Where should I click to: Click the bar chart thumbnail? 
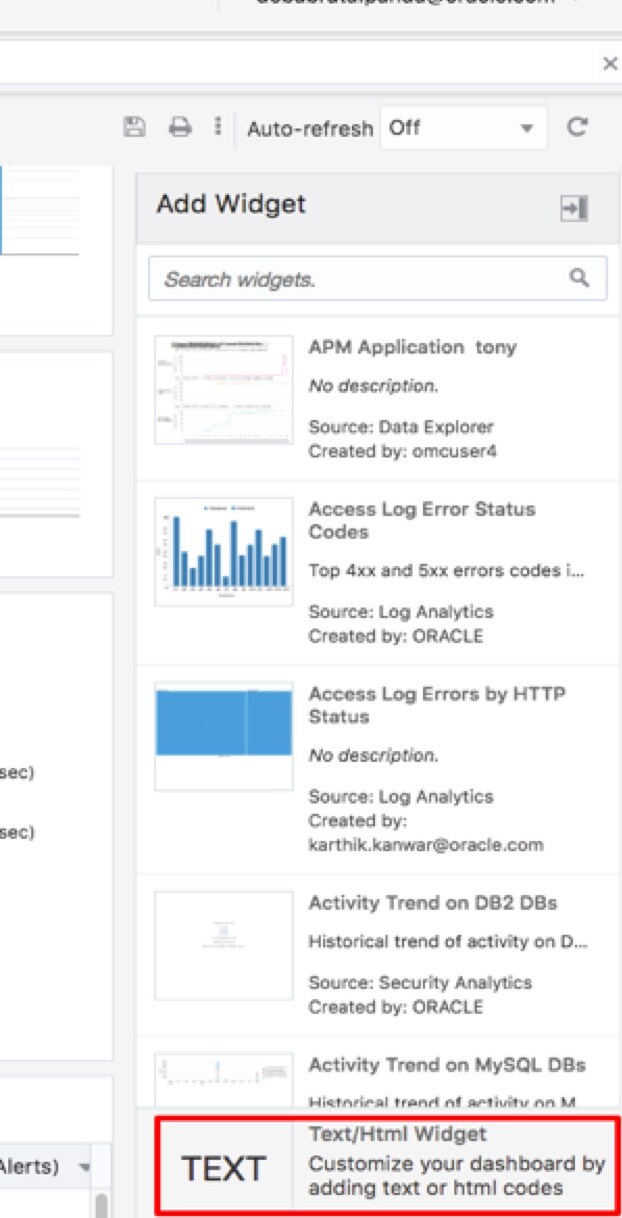[x=224, y=550]
